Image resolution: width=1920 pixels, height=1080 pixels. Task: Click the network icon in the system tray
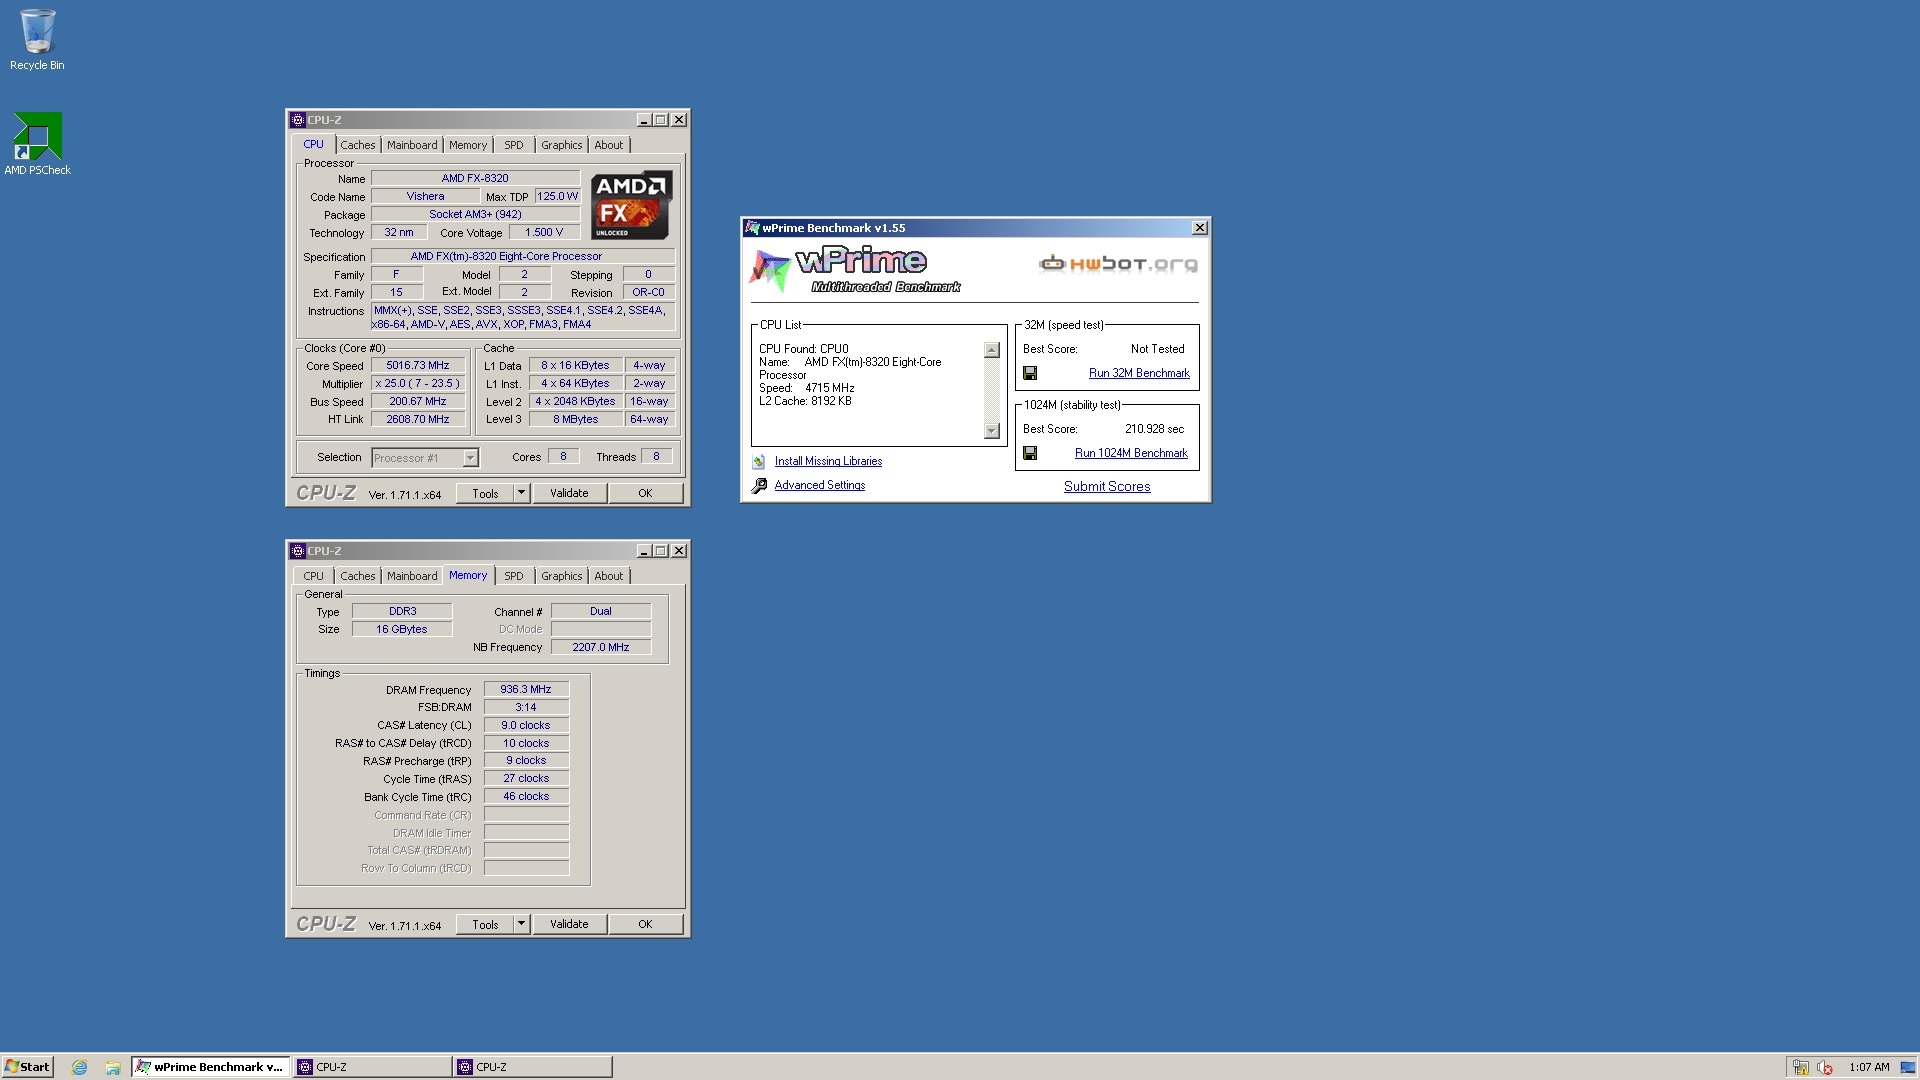[x=1800, y=1067]
